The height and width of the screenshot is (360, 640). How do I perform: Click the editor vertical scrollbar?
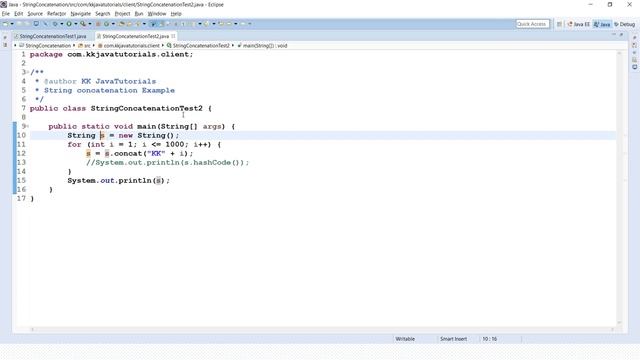619,188
